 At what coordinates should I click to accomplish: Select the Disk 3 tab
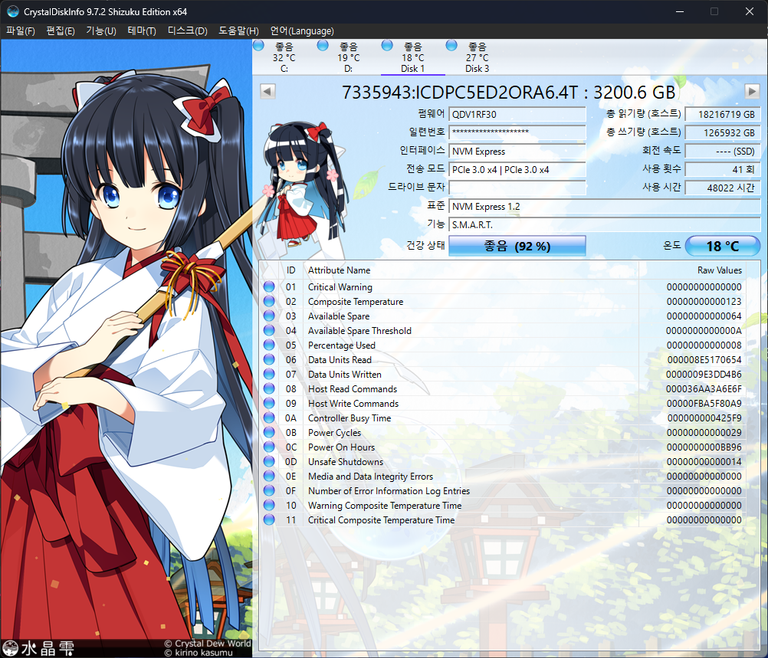point(477,57)
